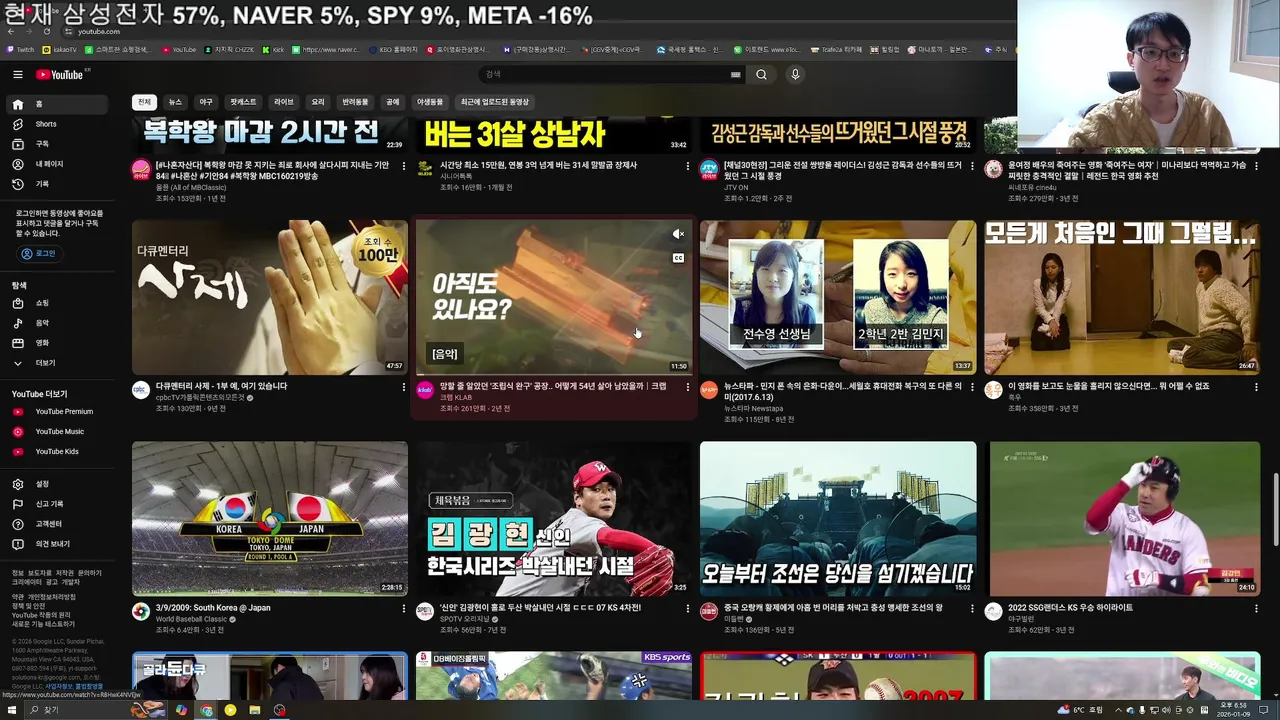This screenshot has height=720, width=1280.
Task: Open the Twitch bookmark
Action: (x=20, y=49)
